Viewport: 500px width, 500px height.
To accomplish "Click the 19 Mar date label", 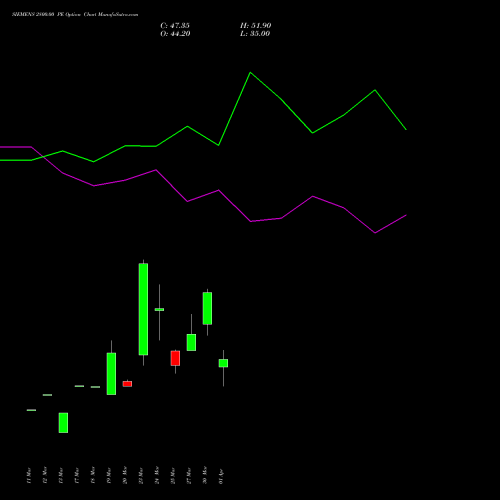I will click(x=109, y=475).
